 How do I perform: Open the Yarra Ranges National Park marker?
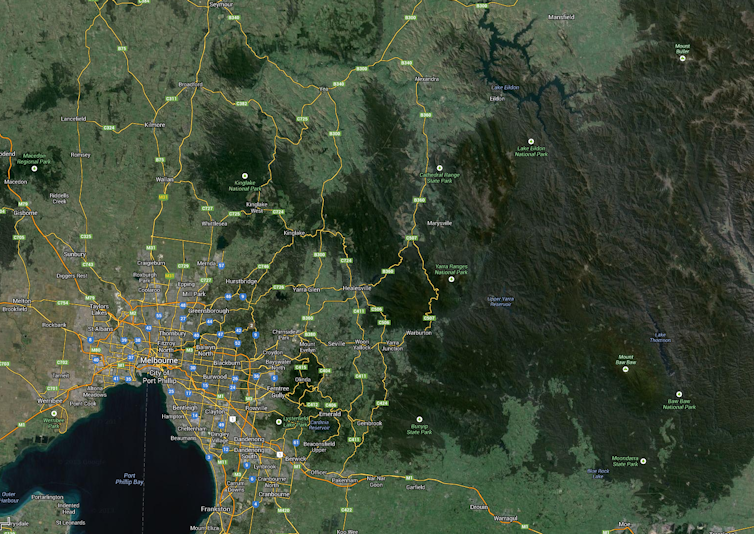[x=451, y=279]
